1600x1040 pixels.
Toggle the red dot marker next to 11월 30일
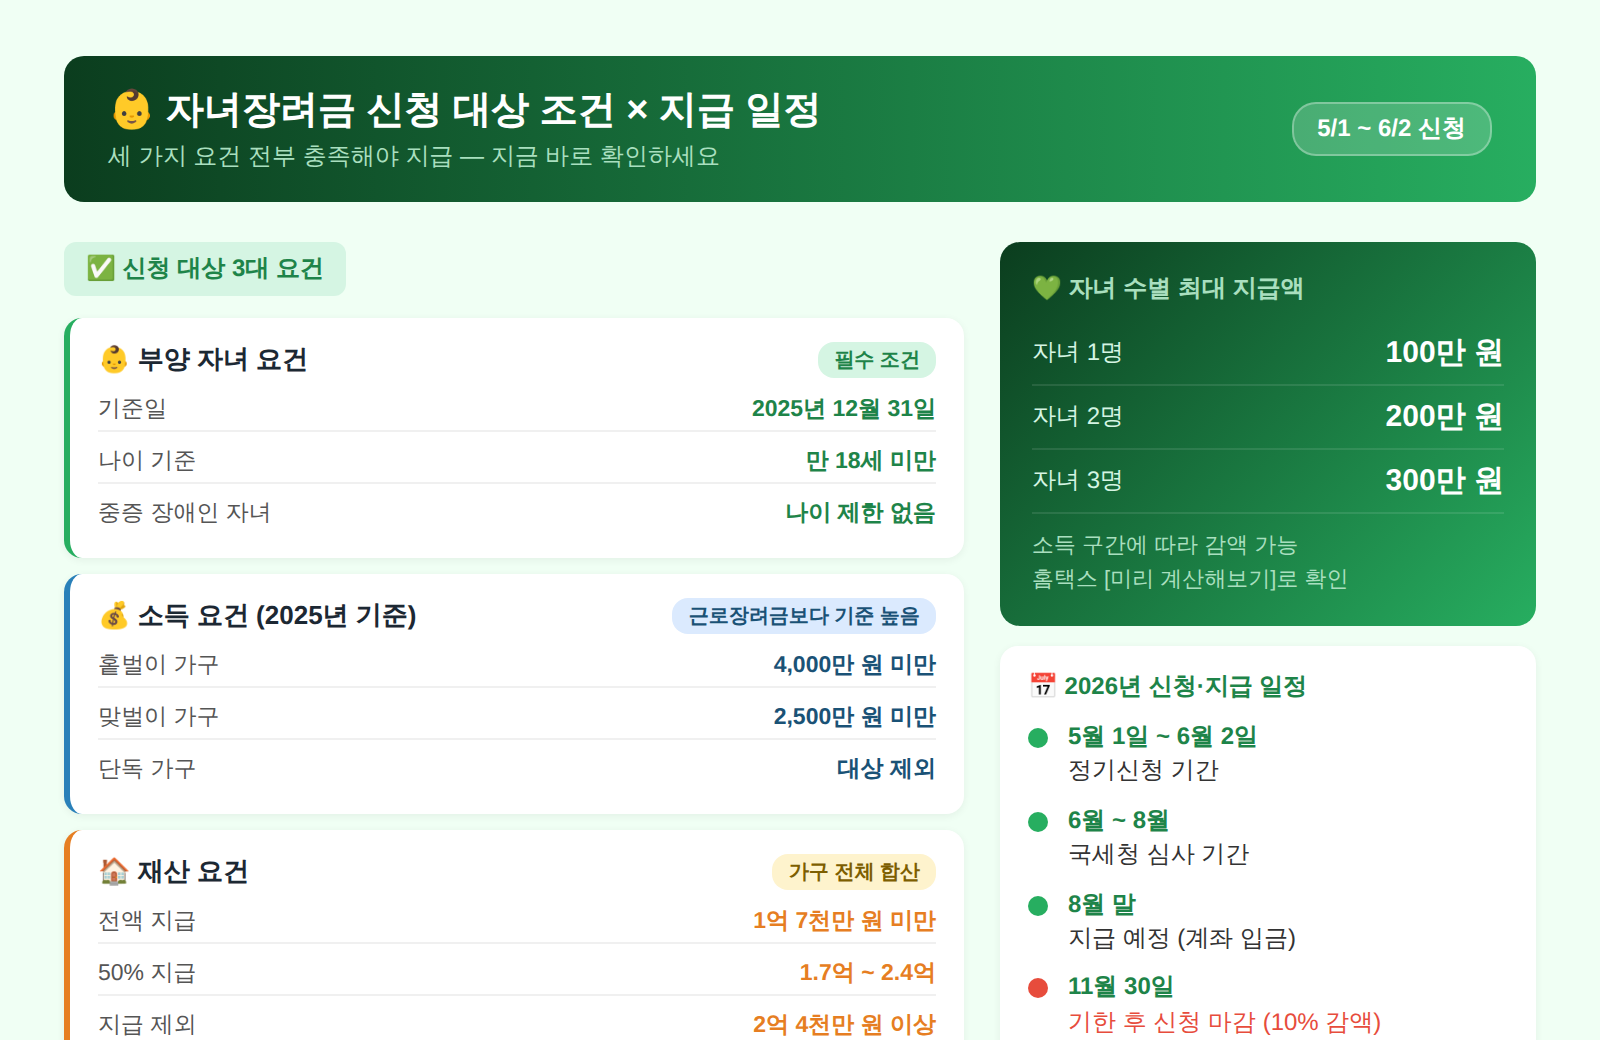1036,987
